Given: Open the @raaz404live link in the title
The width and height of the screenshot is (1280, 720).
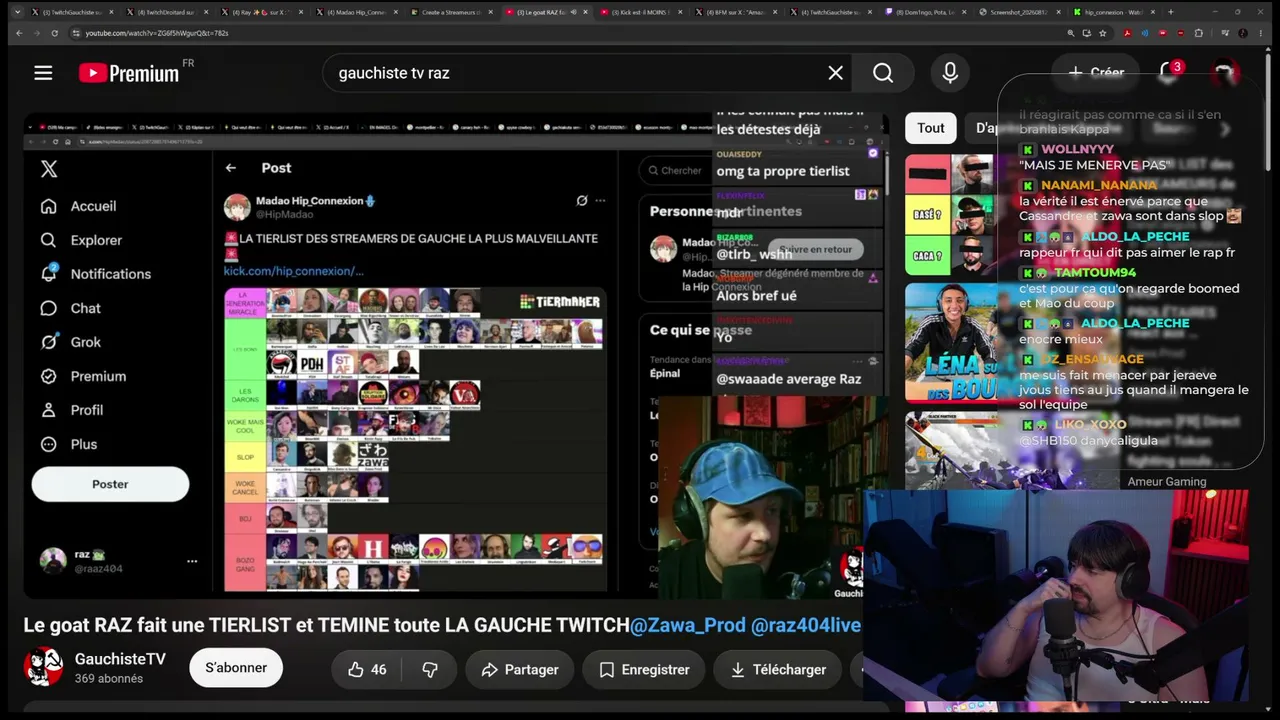Looking at the screenshot, I should point(806,626).
